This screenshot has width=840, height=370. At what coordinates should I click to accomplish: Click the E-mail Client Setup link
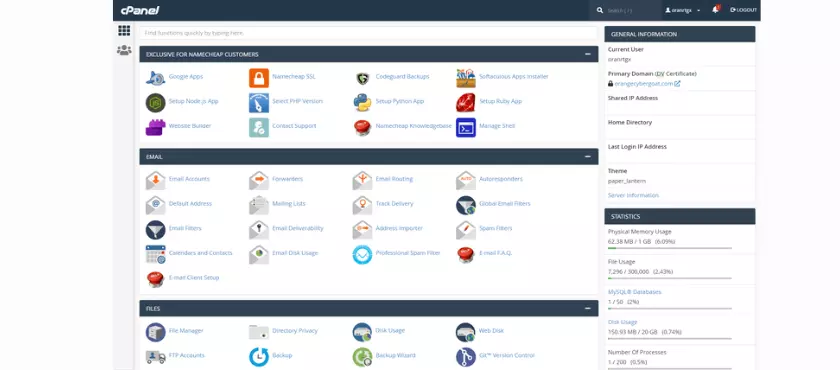pyautogui.click(x=194, y=277)
